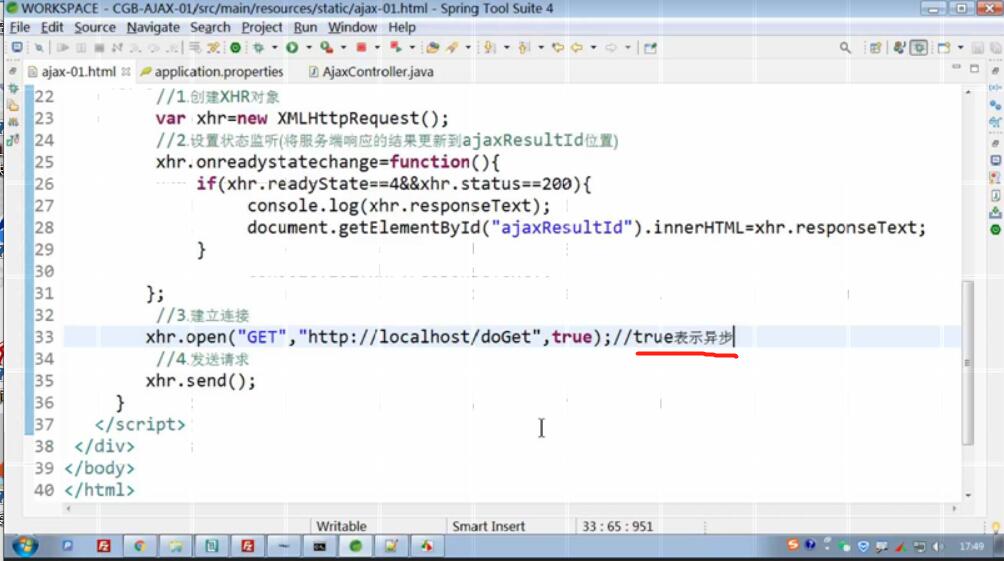
Task: Open the Variables view from right trim
Action: (995, 87)
